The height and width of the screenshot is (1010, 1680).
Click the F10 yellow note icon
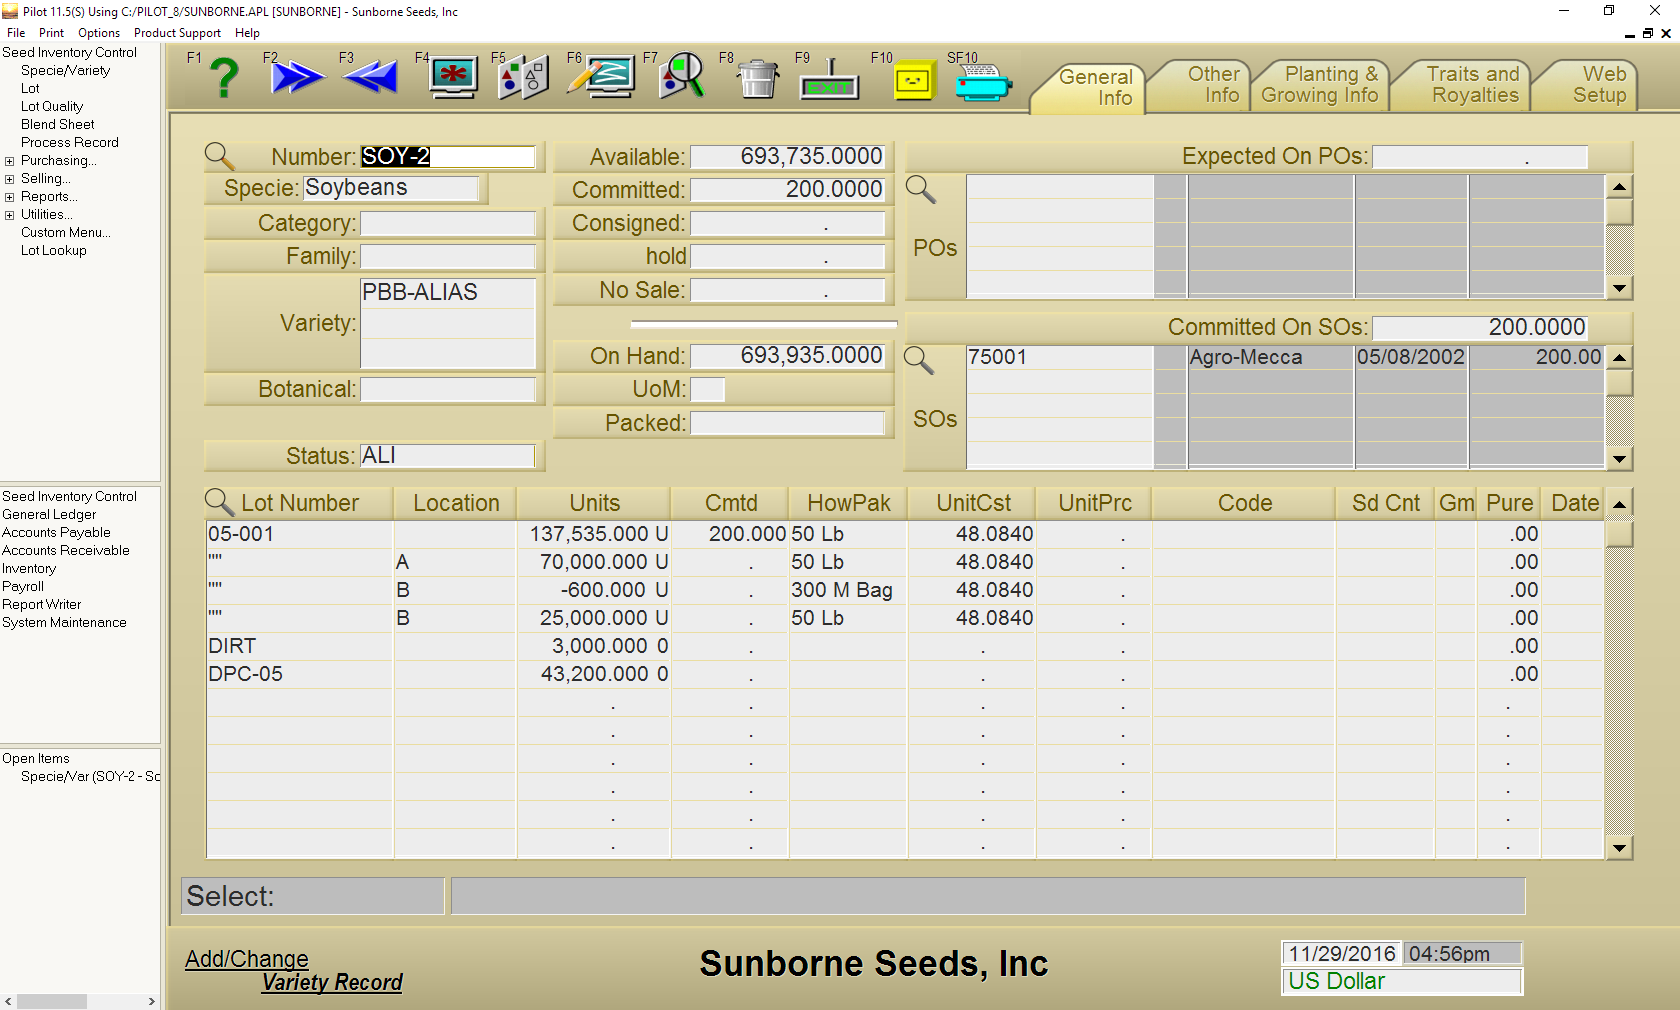[x=912, y=80]
